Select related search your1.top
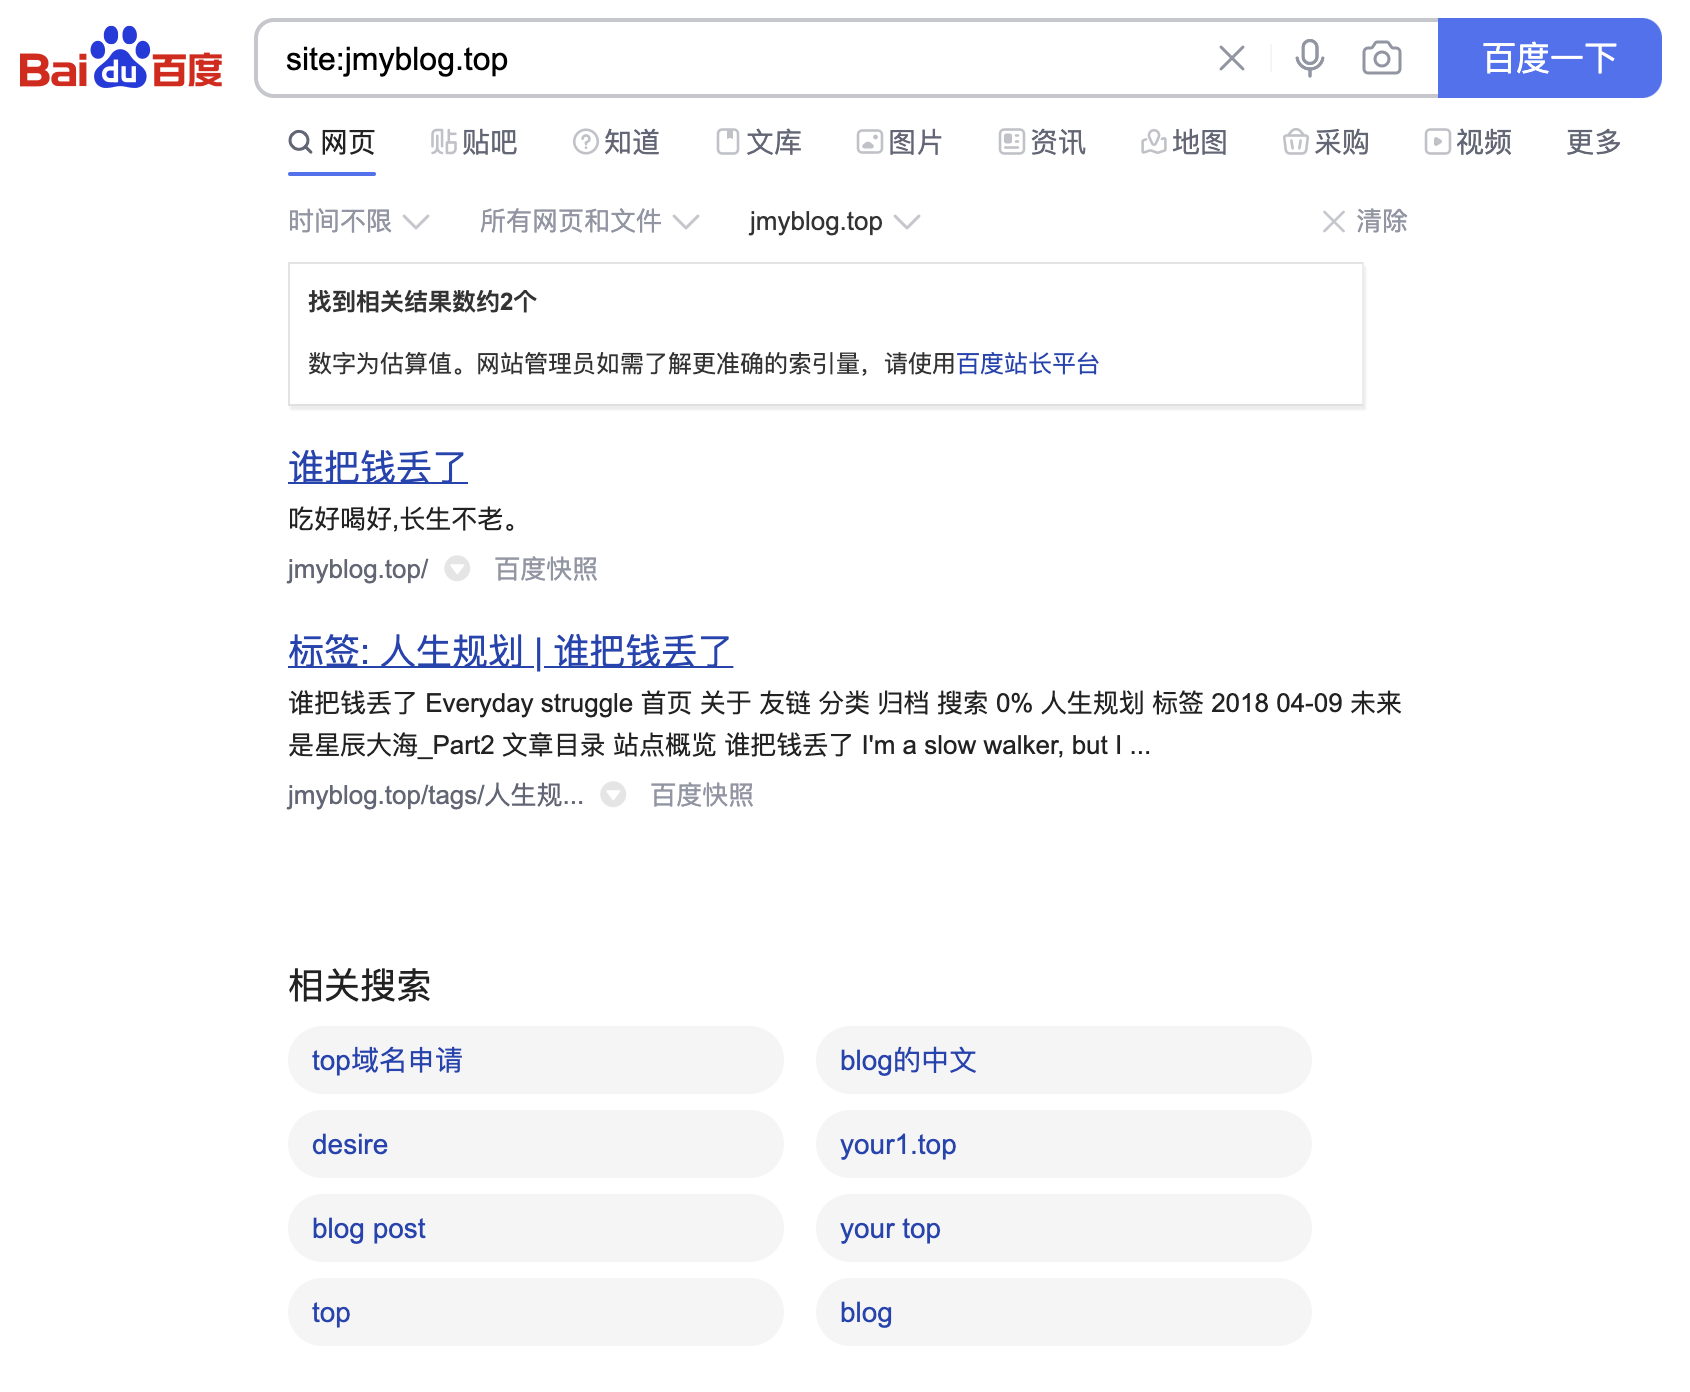Image resolution: width=1690 pixels, height=1392 pixels. [1064, 1144]
